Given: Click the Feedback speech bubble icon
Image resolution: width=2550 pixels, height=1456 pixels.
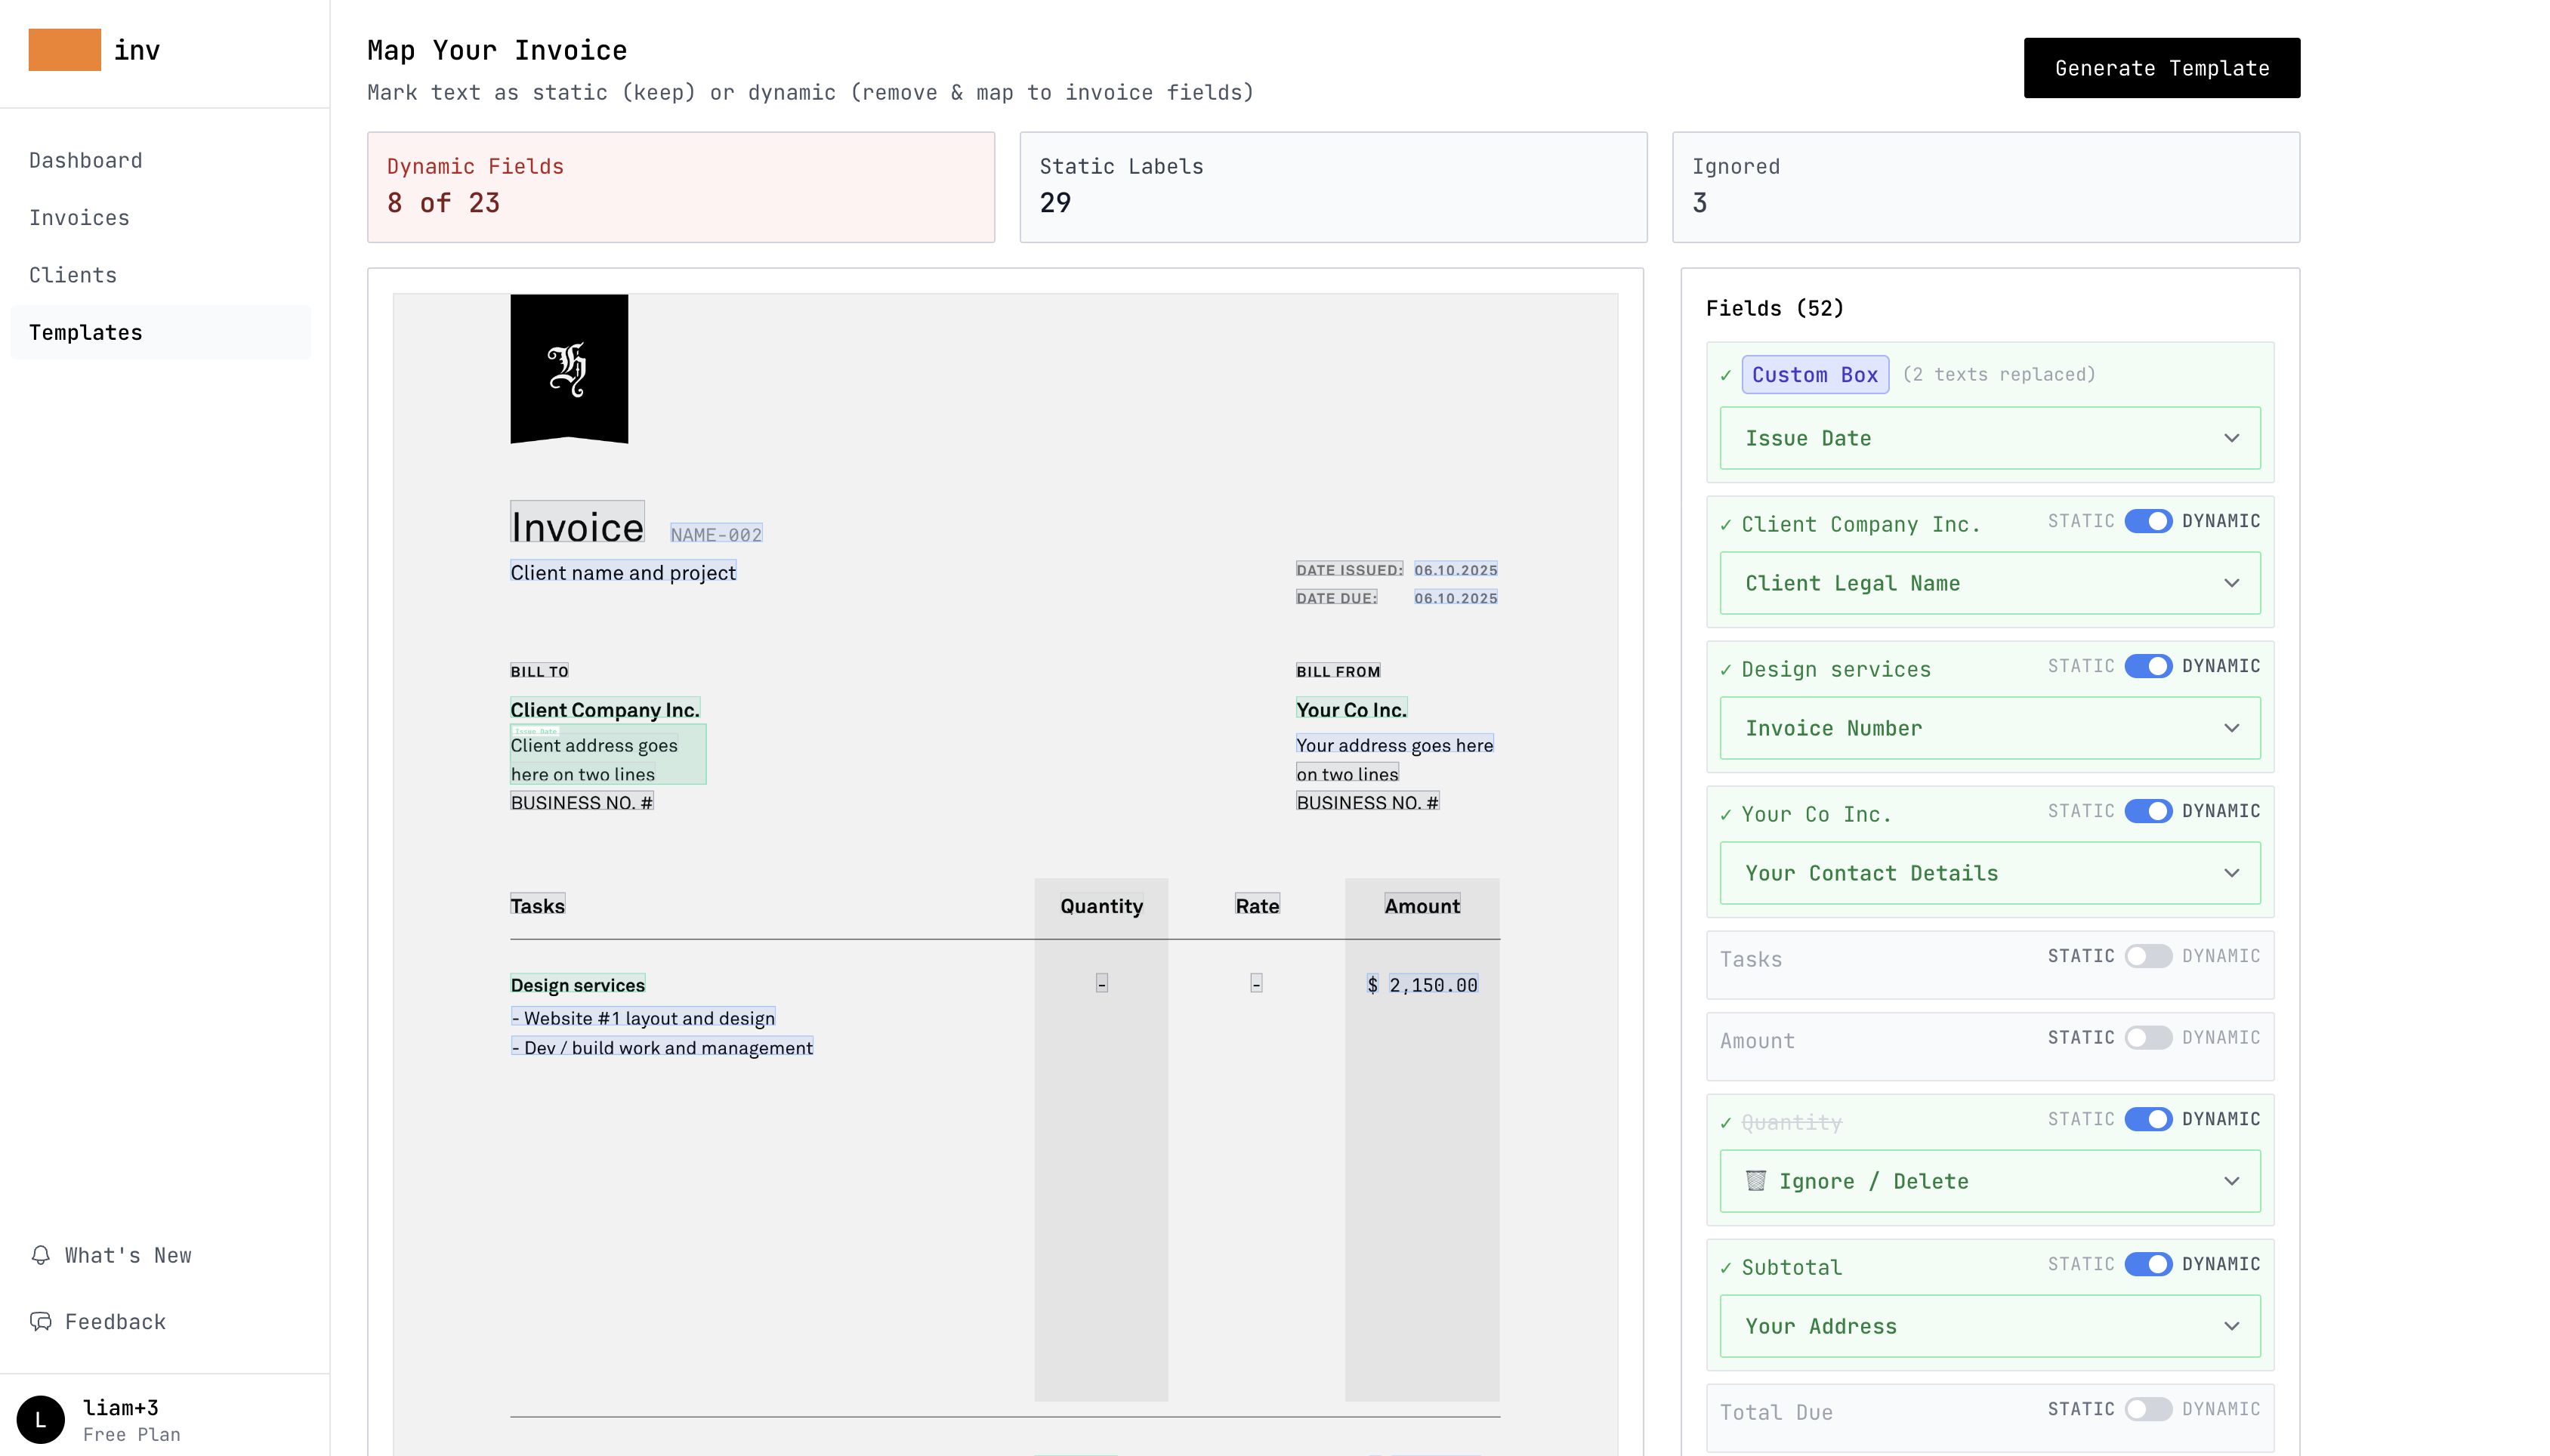Looking at the screenshot, I should 41,1321.
